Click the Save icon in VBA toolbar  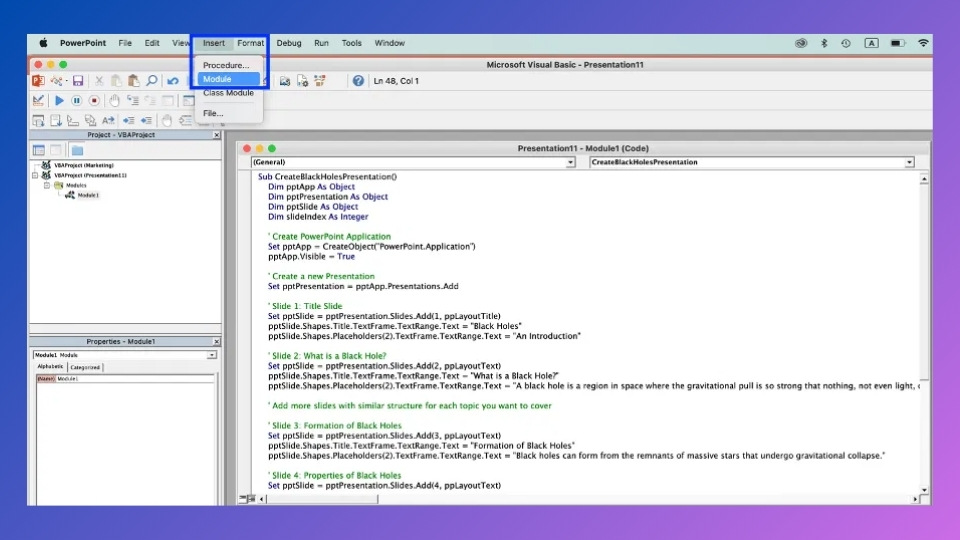point(78,81)
